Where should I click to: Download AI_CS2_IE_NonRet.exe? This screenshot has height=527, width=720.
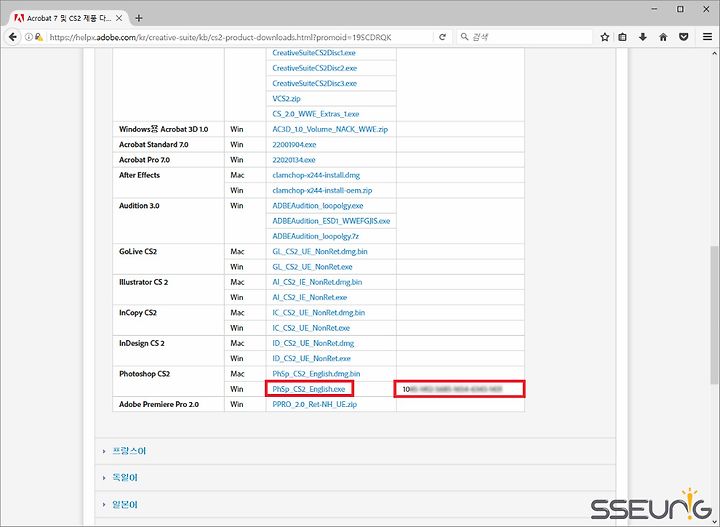point(309,297)
